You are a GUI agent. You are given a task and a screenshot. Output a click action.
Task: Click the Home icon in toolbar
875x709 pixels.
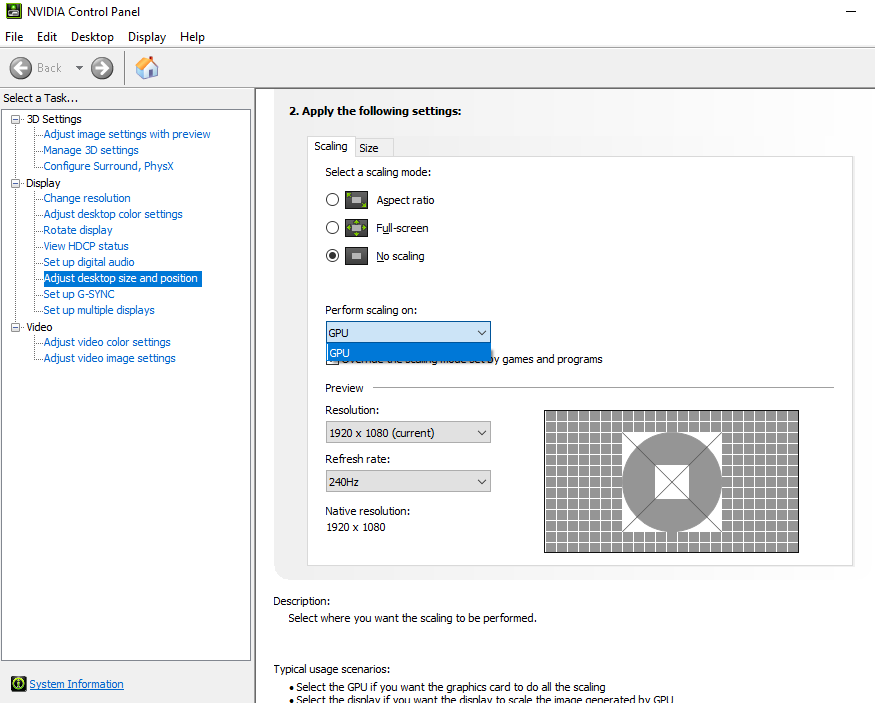147,68
